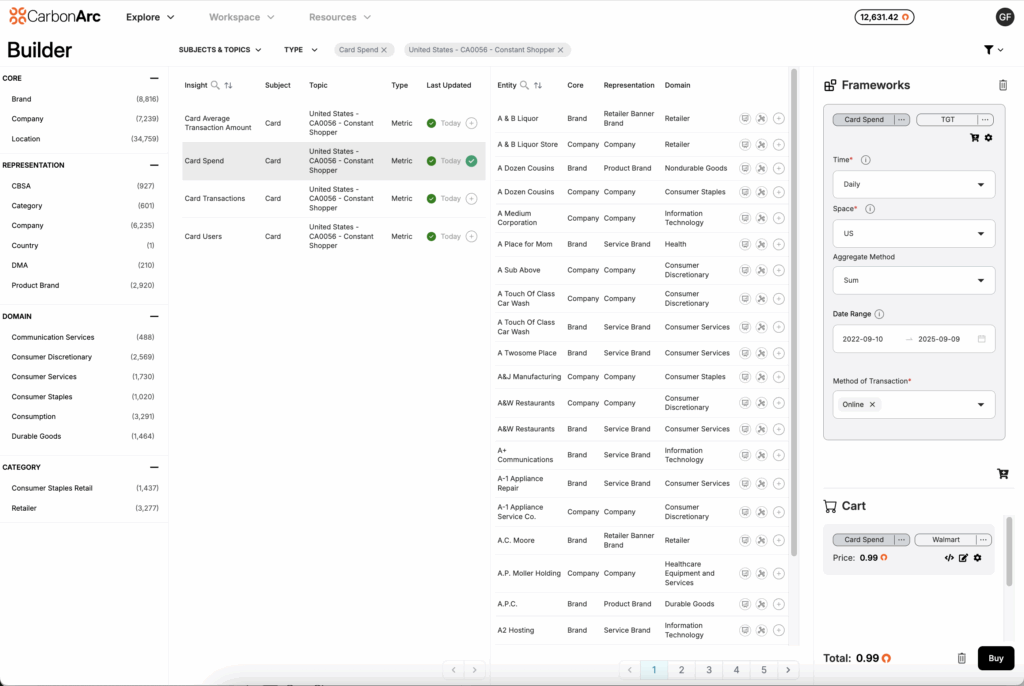Click the Frameworks trash icon
Viewport: 1024px width, 686px height.
[x=1002, y=85]
